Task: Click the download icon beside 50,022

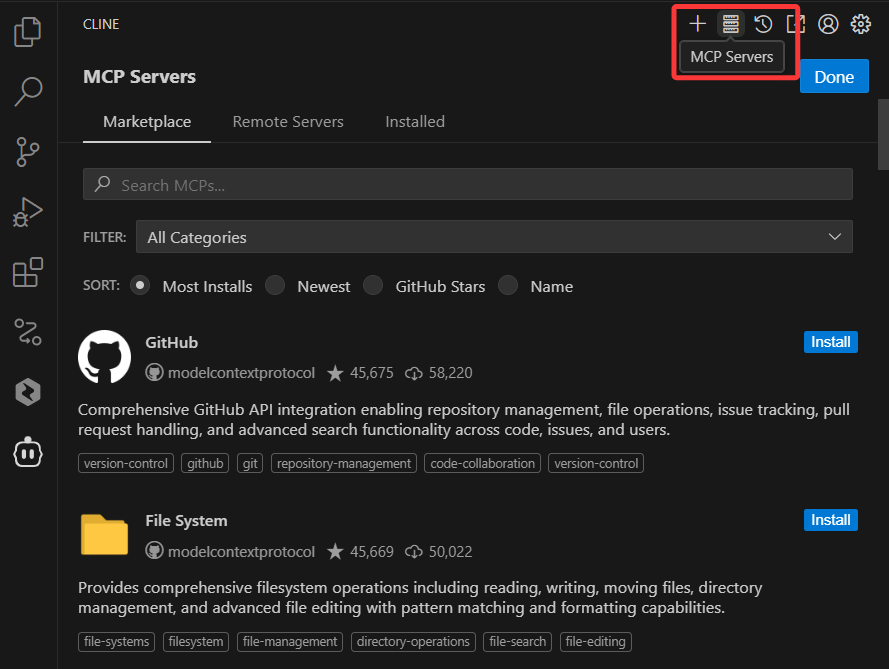Action: click(414, 552)
